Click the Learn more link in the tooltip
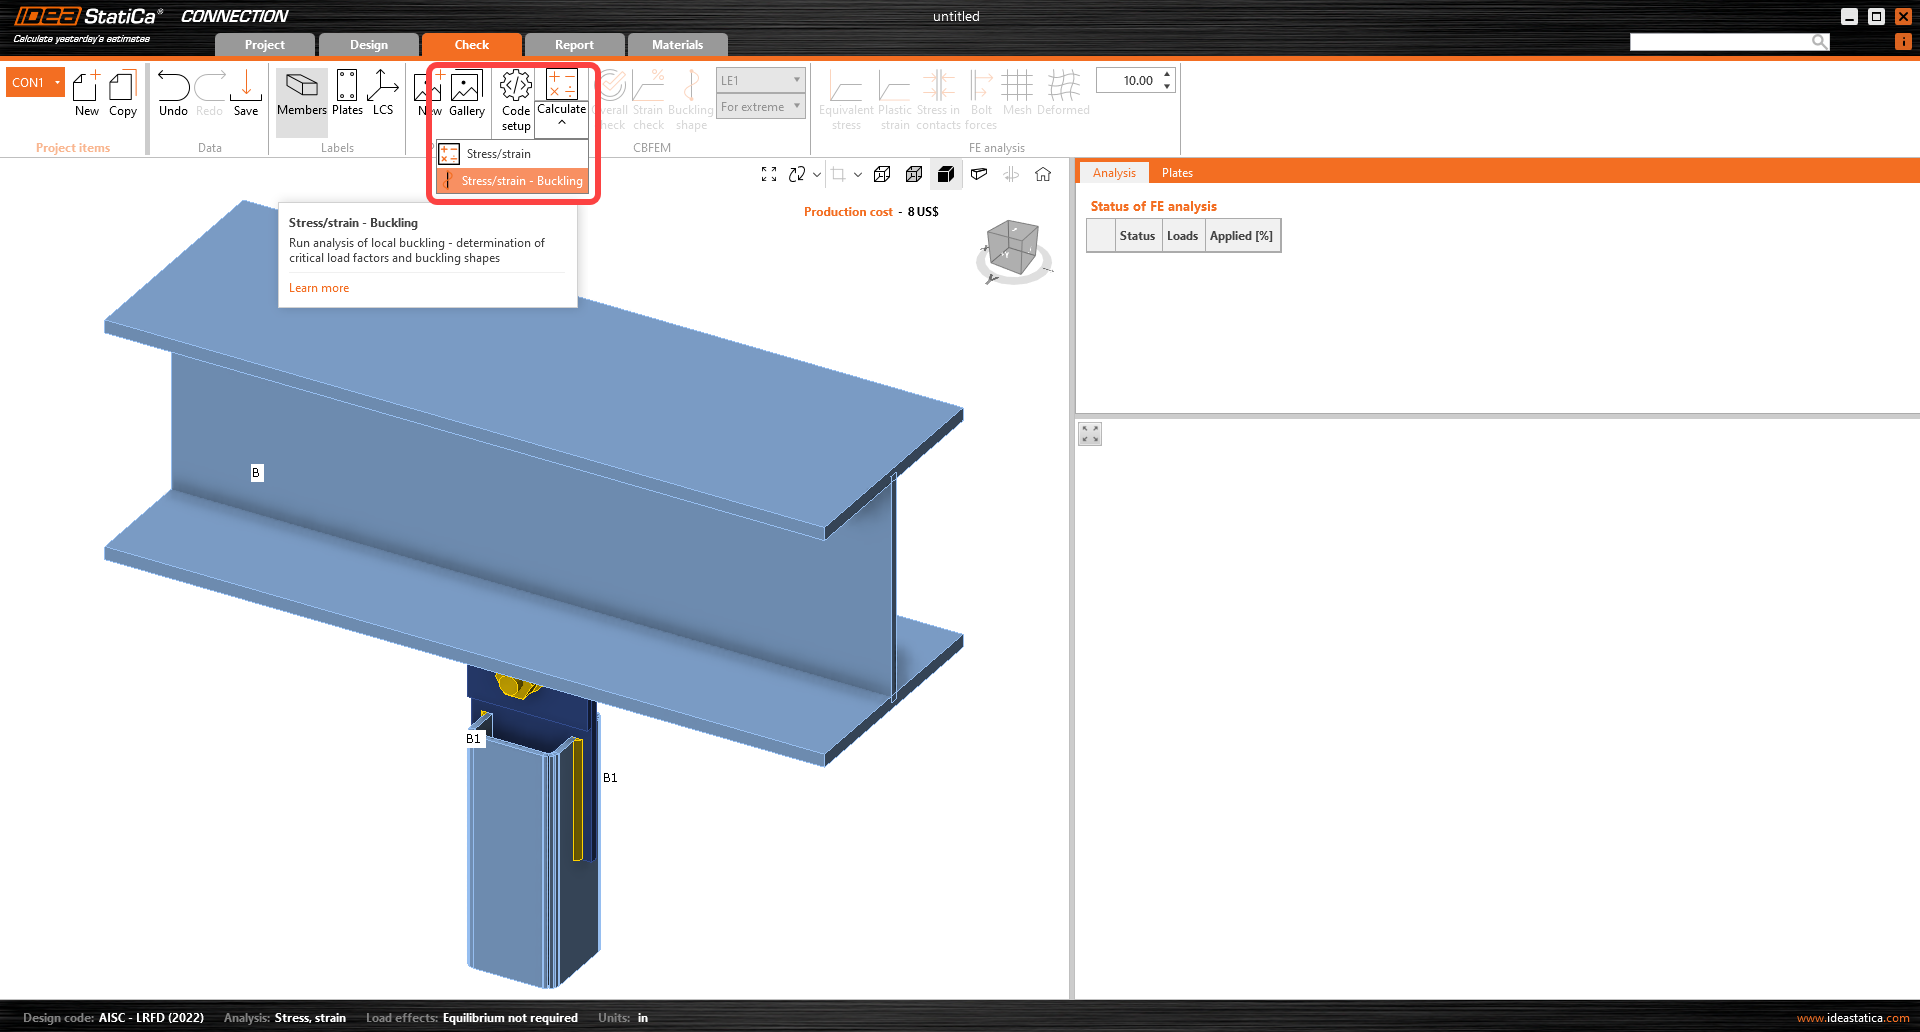Image resolution: width=1920 pixels, height=1032 pixels. (318, 287)
